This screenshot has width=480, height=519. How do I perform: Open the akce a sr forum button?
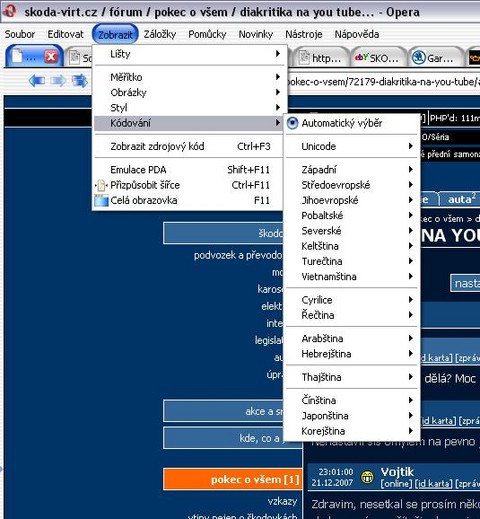click(x=223, y=411)
